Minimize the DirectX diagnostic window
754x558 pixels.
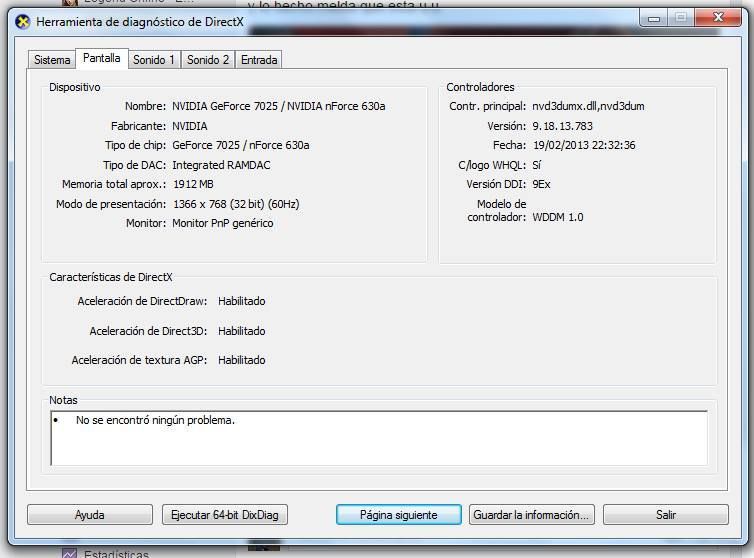pyautogui.click(x=657, y=17)
